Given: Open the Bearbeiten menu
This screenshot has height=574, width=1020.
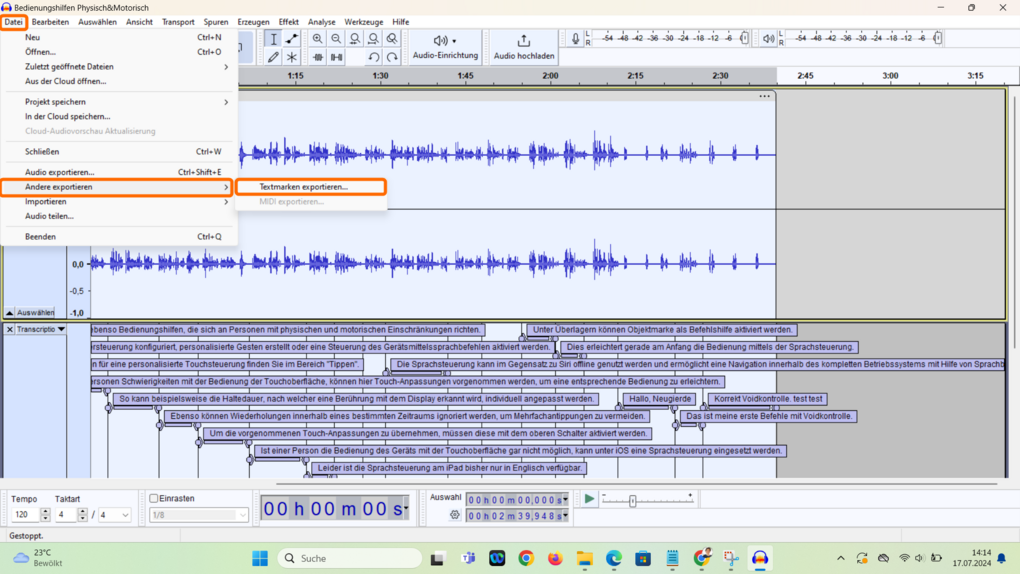Looking at the screenshot, I should coord(50,22).
